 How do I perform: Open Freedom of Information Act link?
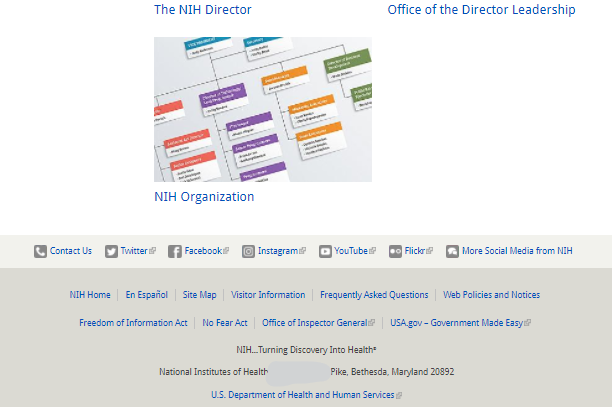pos(133,323)
